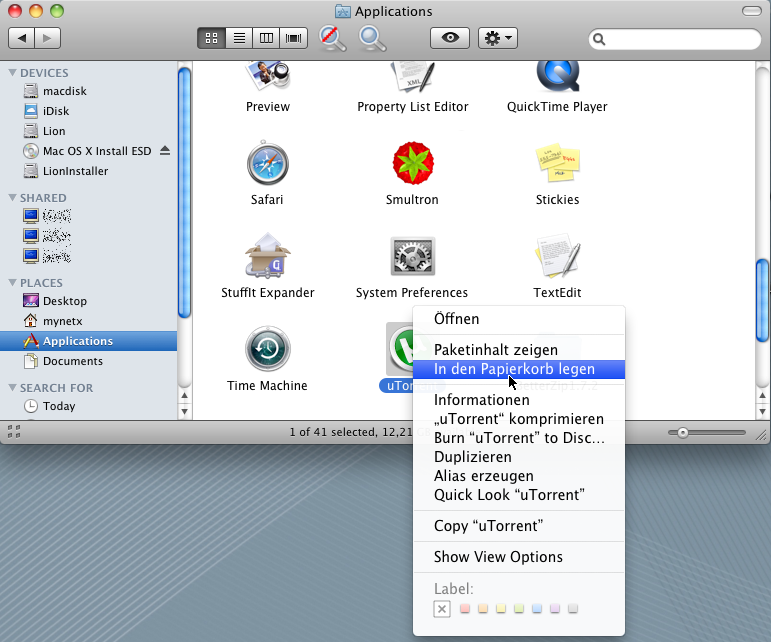The image size is (771, 642).
Task: Collapse the SHARED section
Action: pos(13,198)
